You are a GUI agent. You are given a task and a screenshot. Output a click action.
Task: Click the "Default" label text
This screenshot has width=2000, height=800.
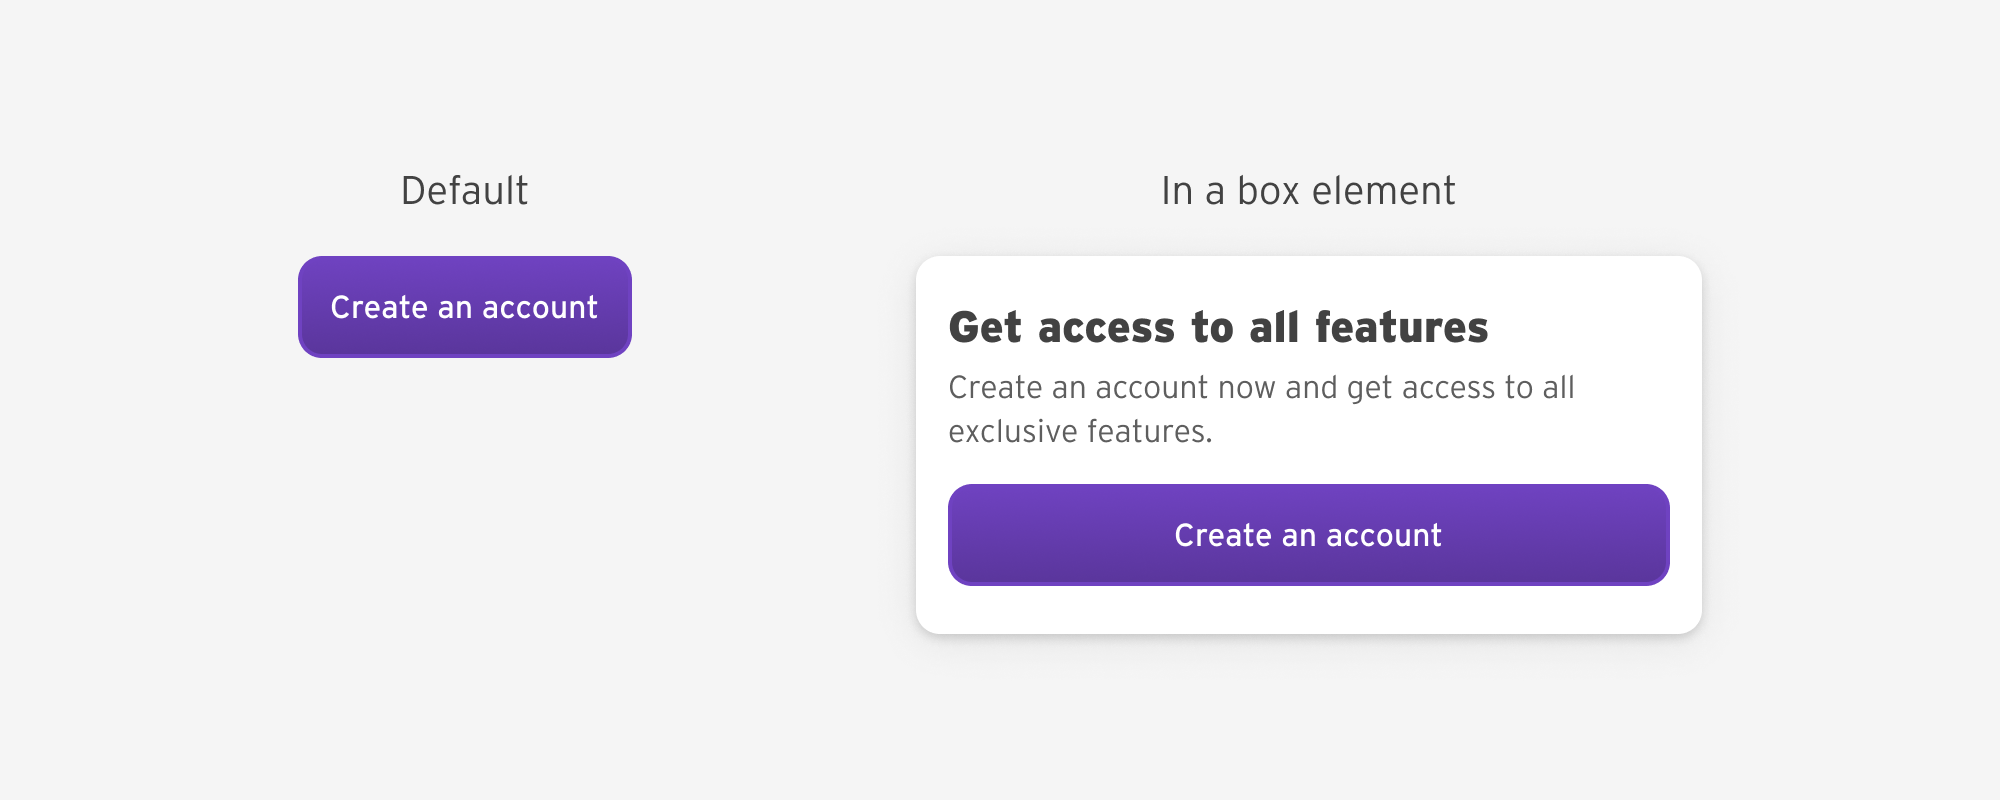click(464, 191)
